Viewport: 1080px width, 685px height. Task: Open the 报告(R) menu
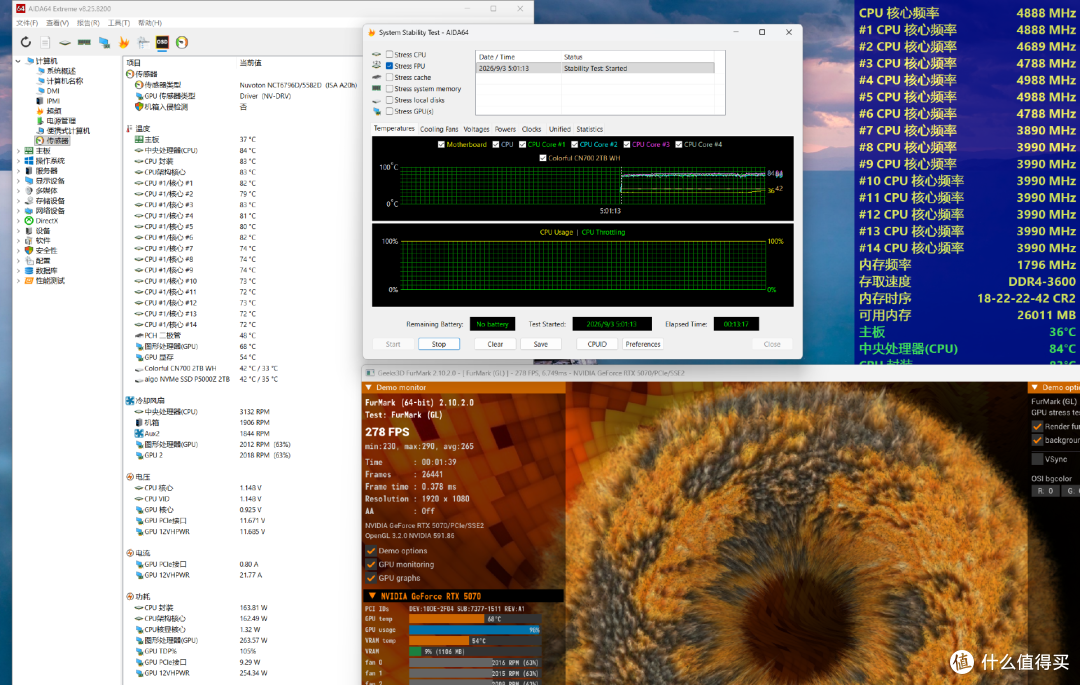(88, 23)
